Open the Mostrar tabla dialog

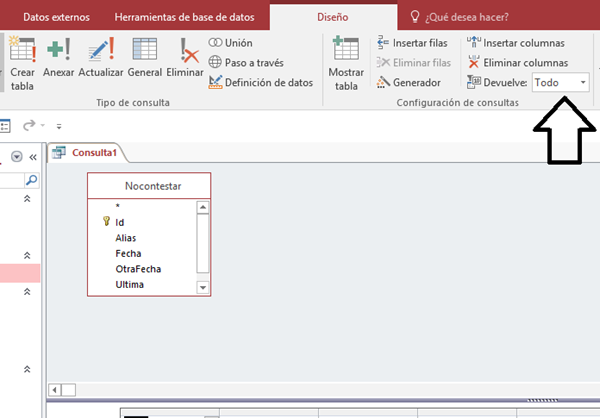pyautogui.click(x=346, y=62)
